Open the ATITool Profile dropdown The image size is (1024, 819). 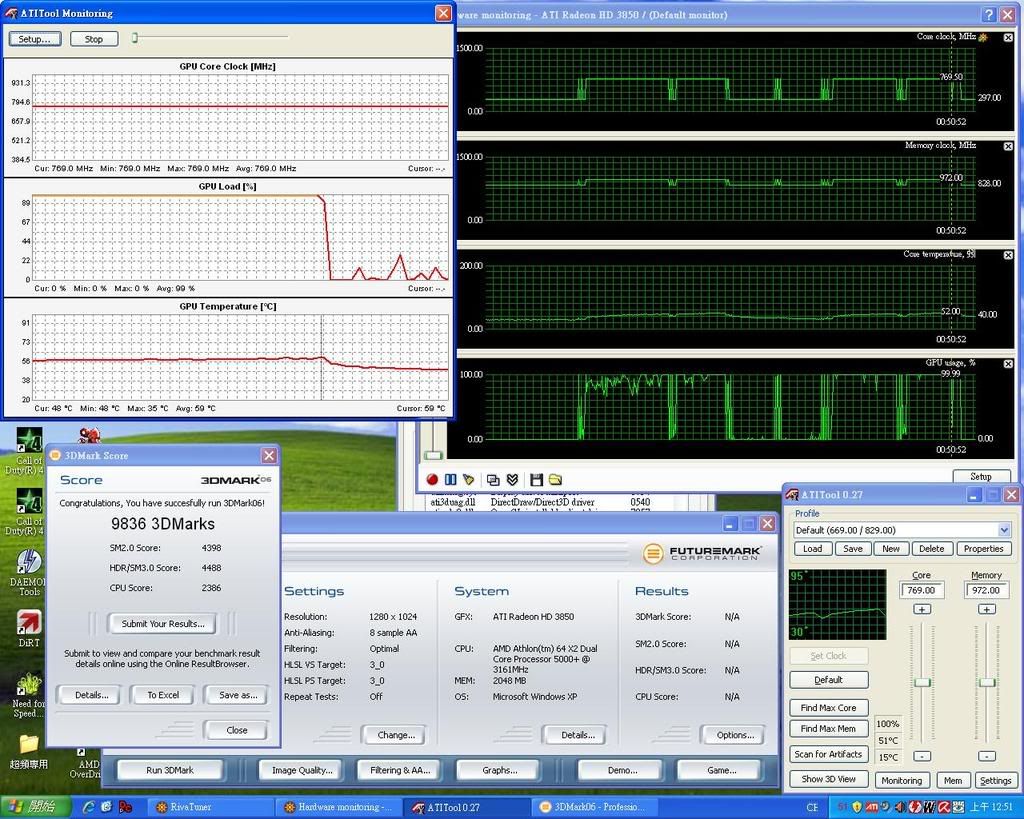click(1004, 530)
